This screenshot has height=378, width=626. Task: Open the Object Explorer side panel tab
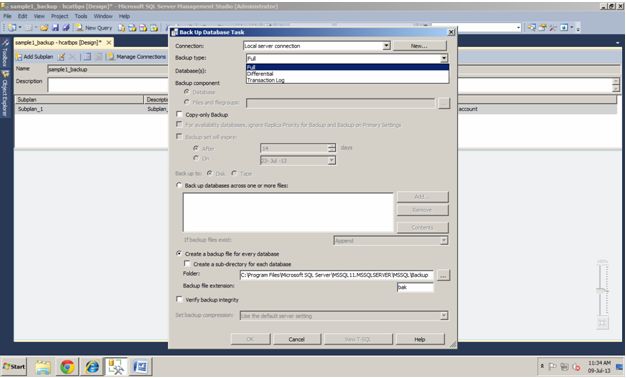5,94
